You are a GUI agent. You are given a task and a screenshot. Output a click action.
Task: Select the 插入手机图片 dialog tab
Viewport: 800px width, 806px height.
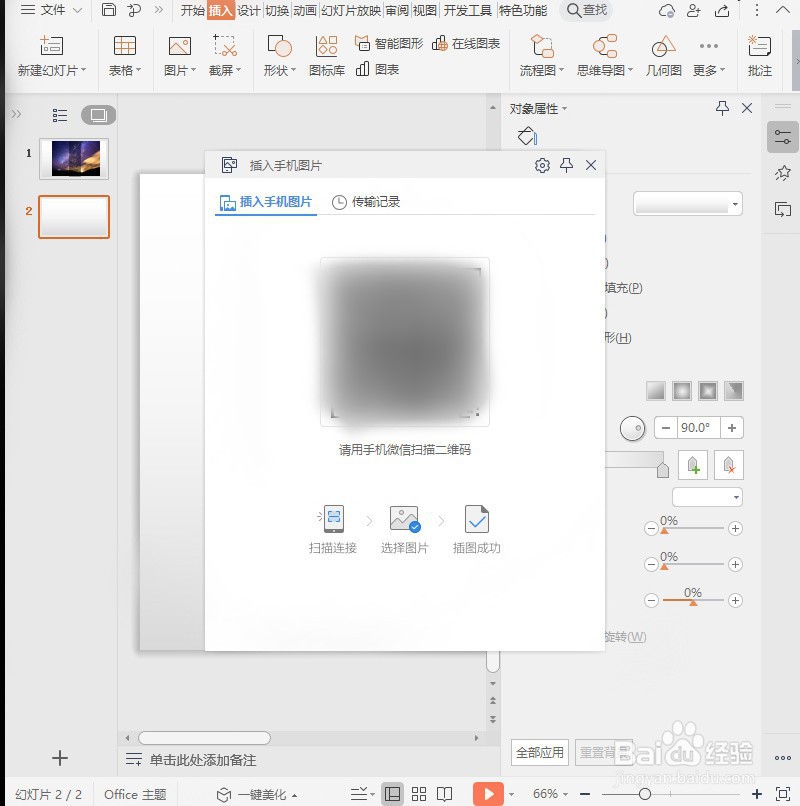(x=265, y=202)
